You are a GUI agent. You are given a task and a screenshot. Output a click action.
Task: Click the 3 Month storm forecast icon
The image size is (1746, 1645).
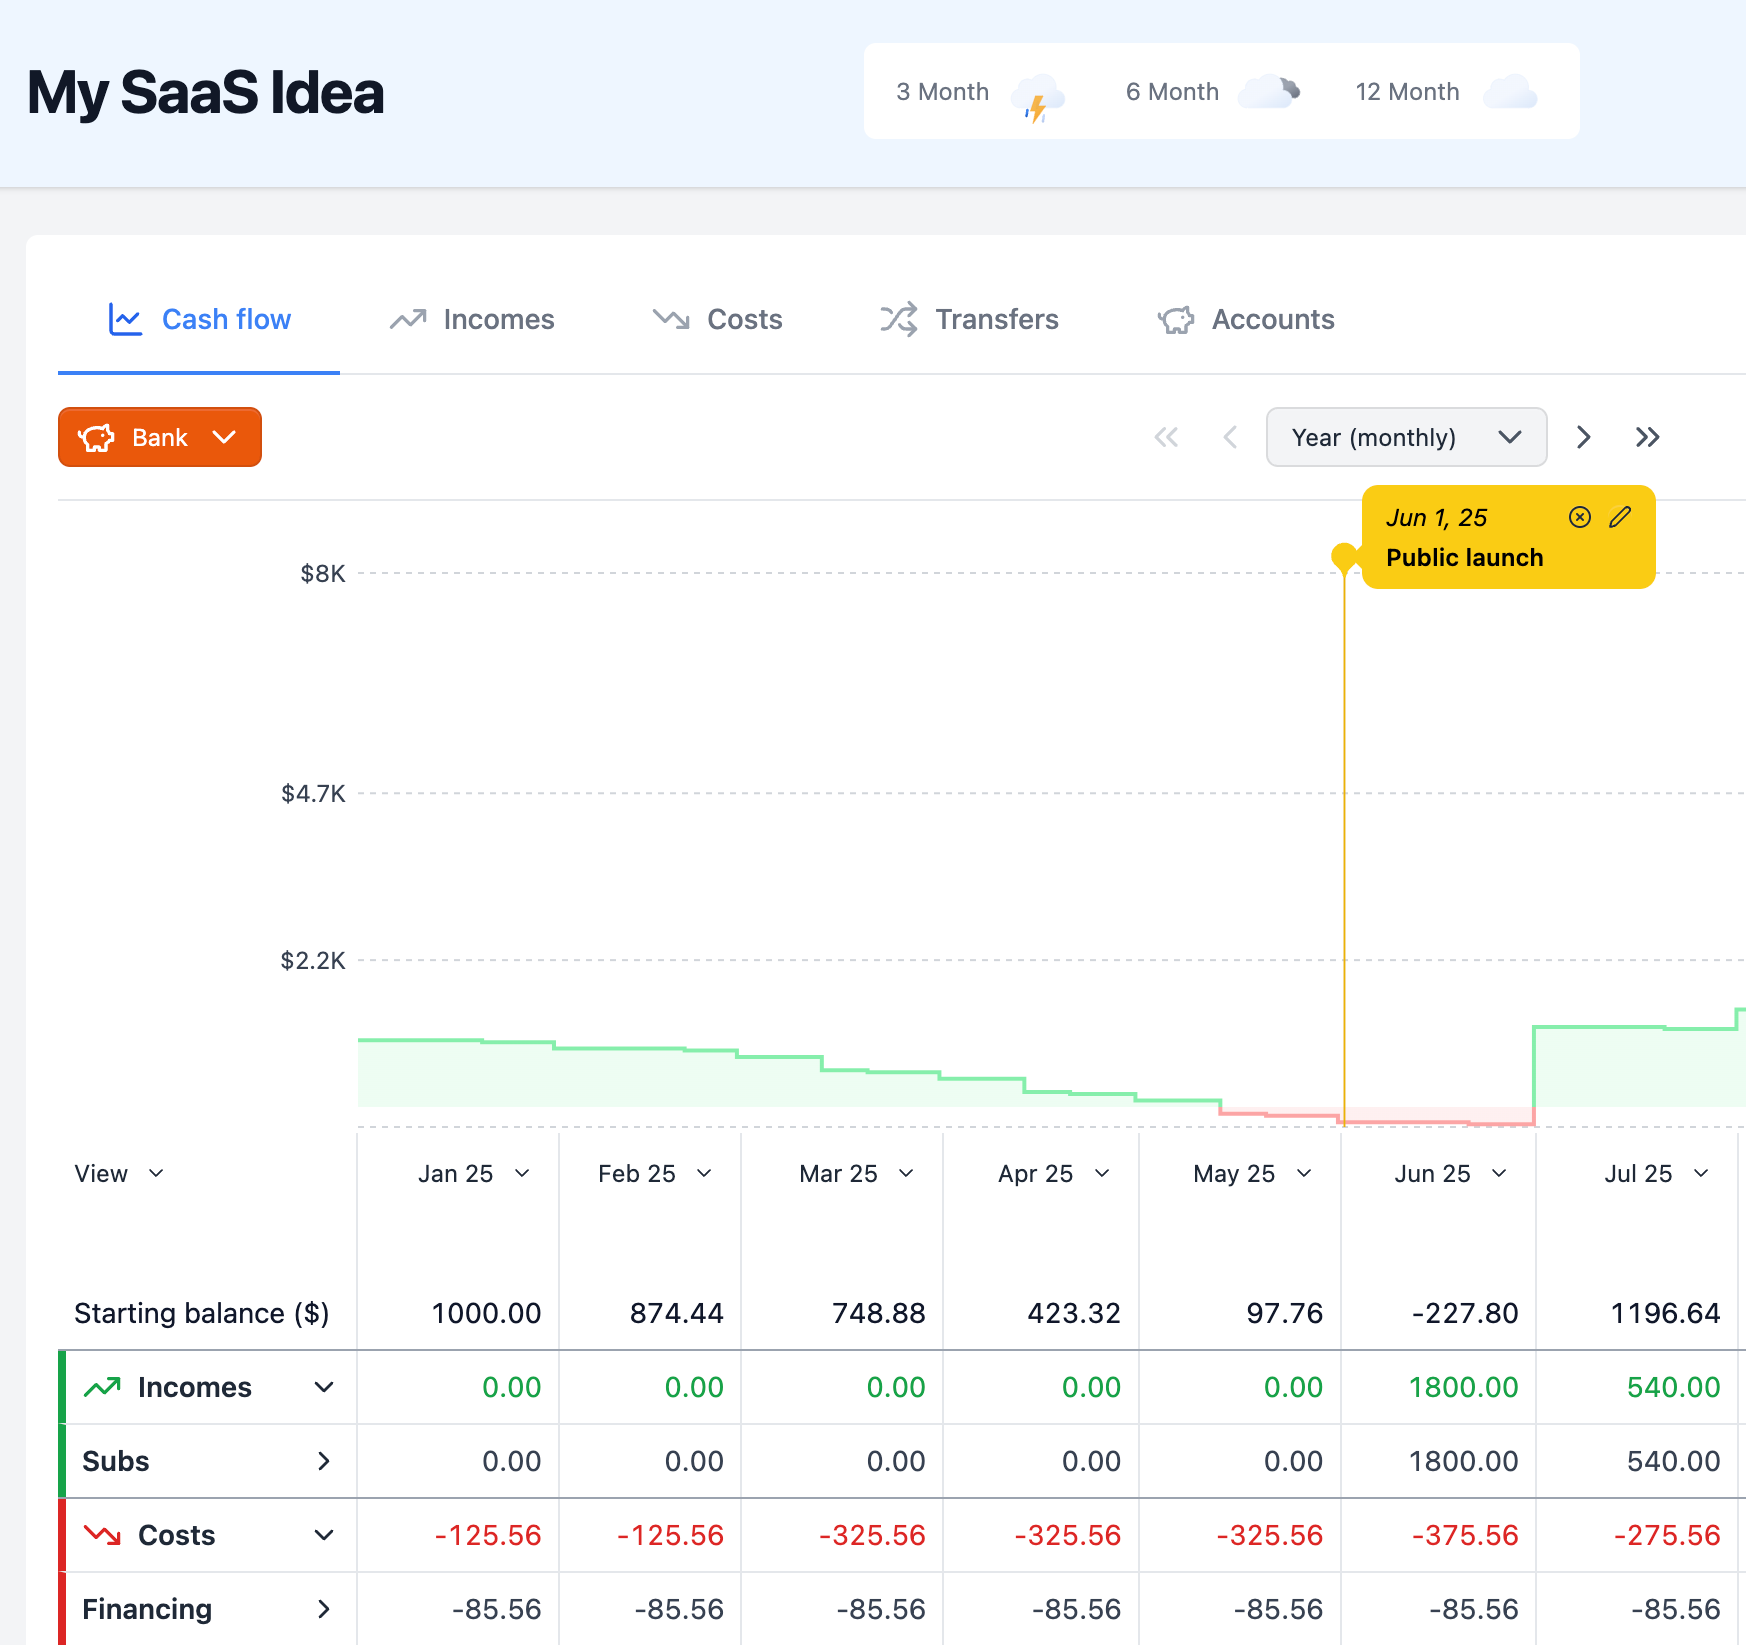click(1037, 95)
